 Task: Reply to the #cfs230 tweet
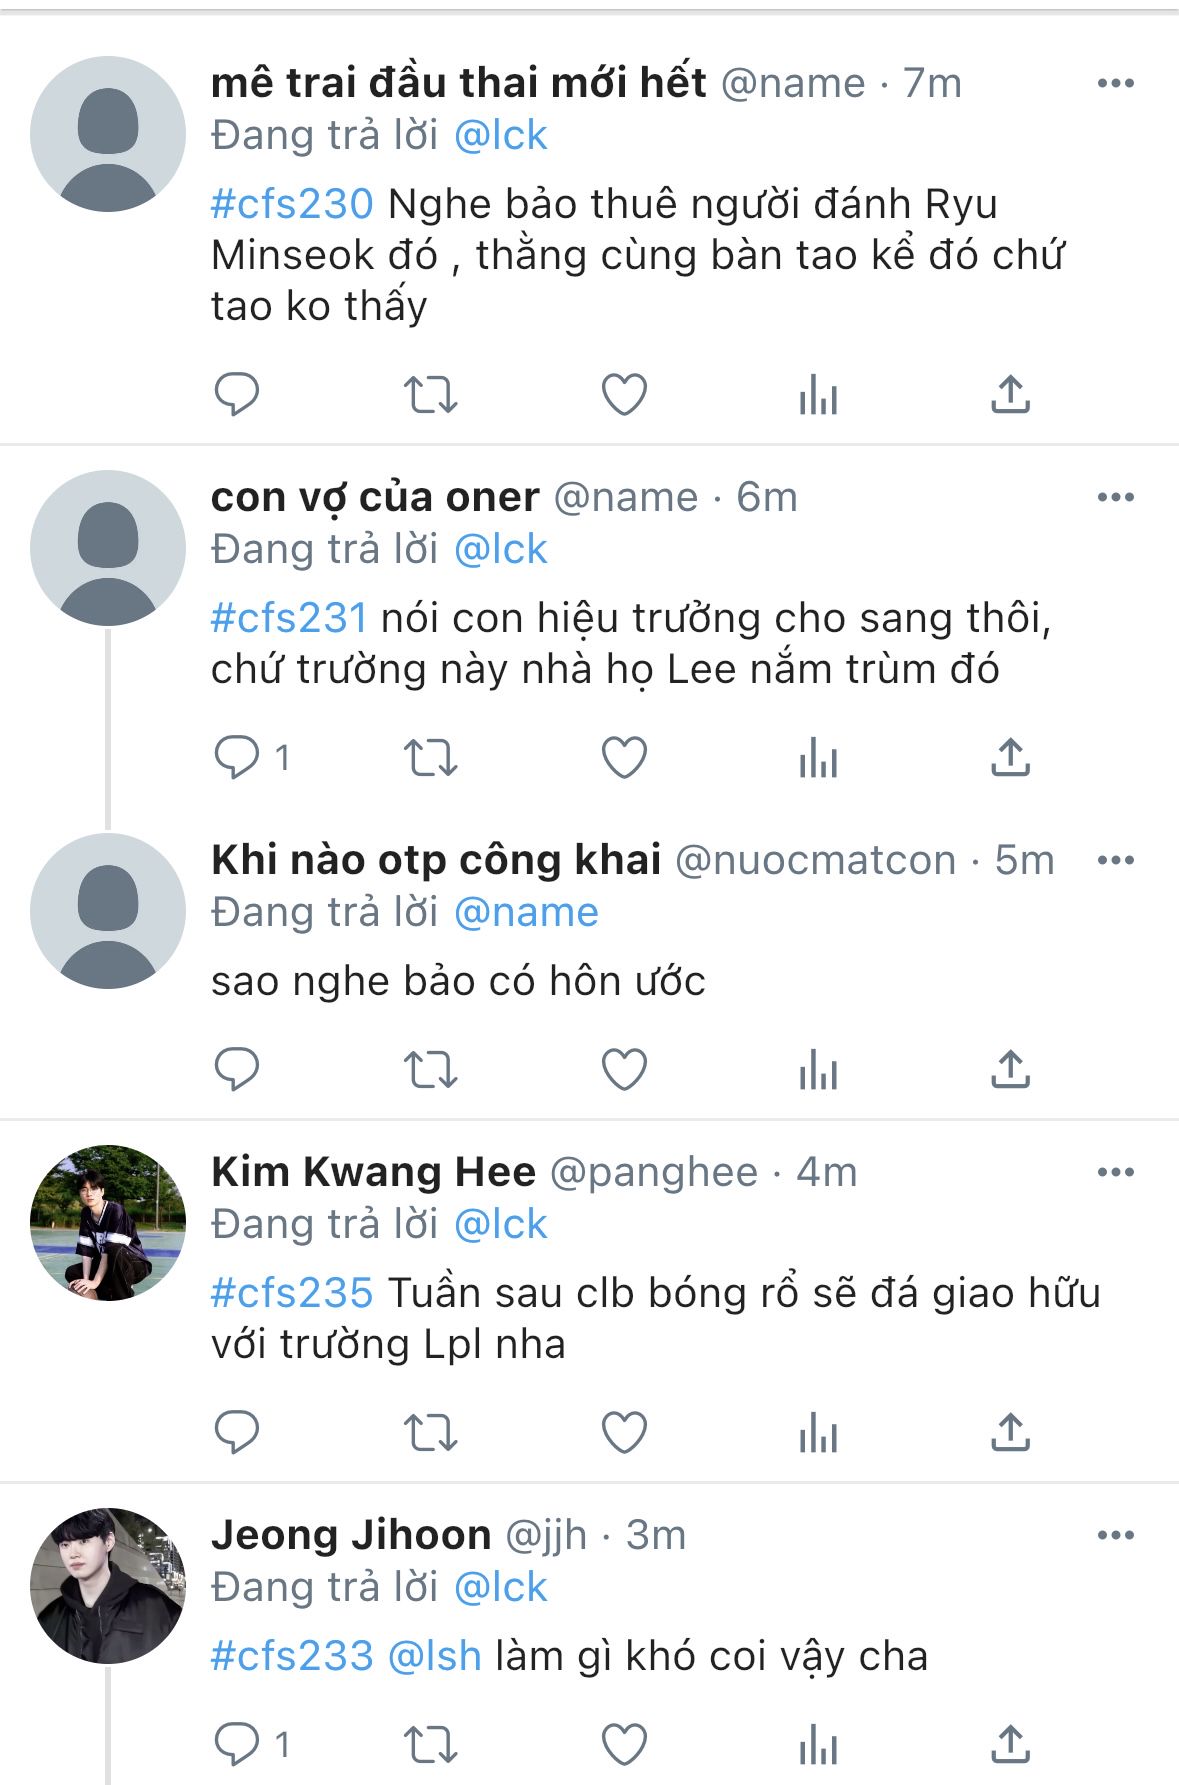click(x=237, y=394)
